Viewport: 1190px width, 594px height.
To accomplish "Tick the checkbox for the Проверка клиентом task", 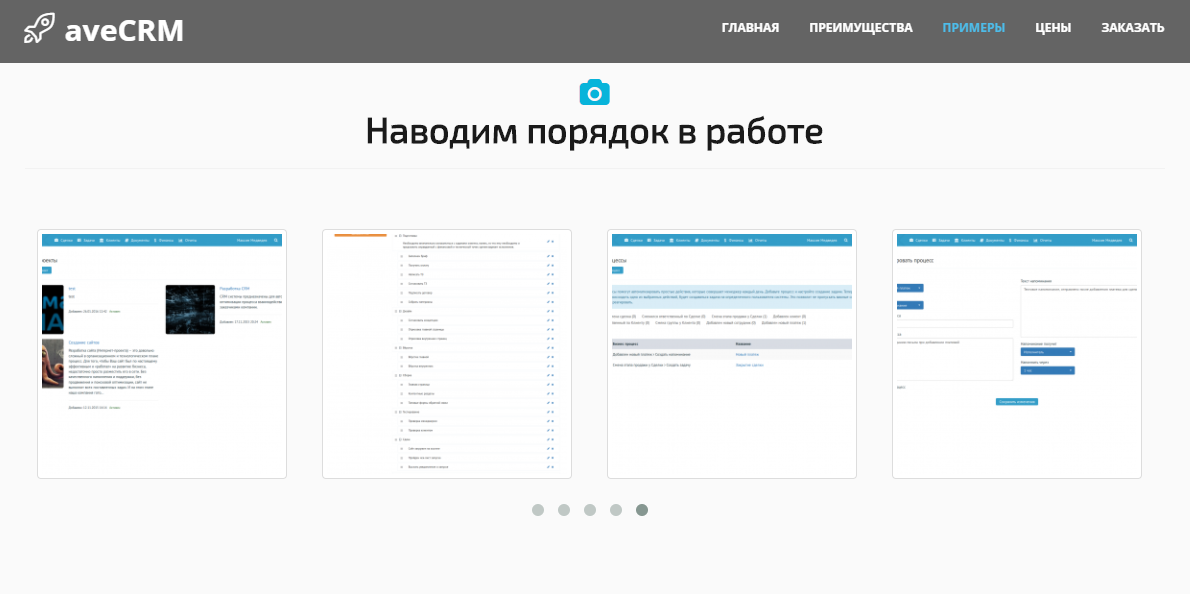I will pos(401,432).
